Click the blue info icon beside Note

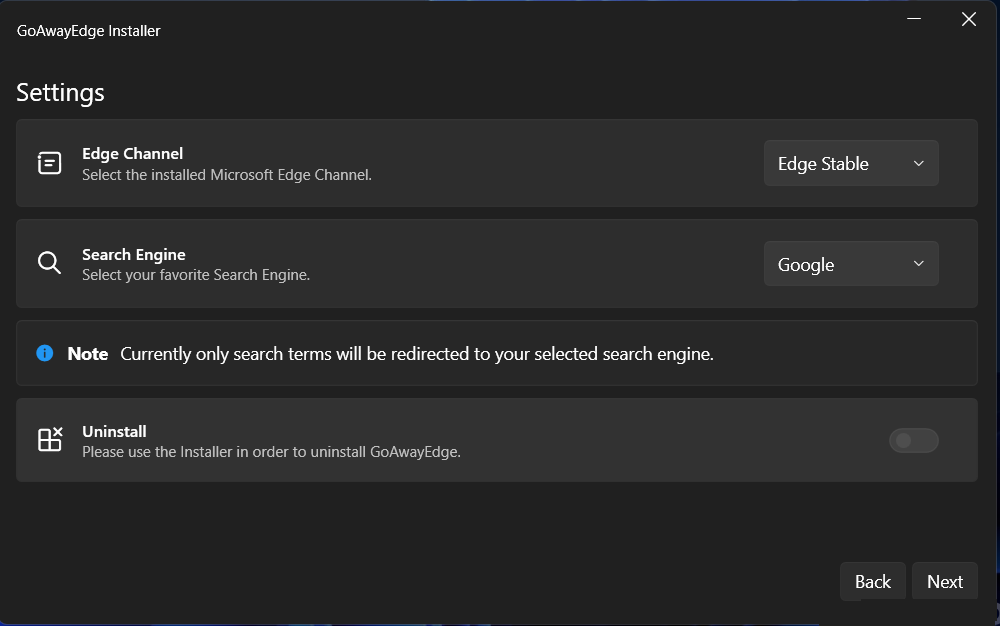pos(45,353)
